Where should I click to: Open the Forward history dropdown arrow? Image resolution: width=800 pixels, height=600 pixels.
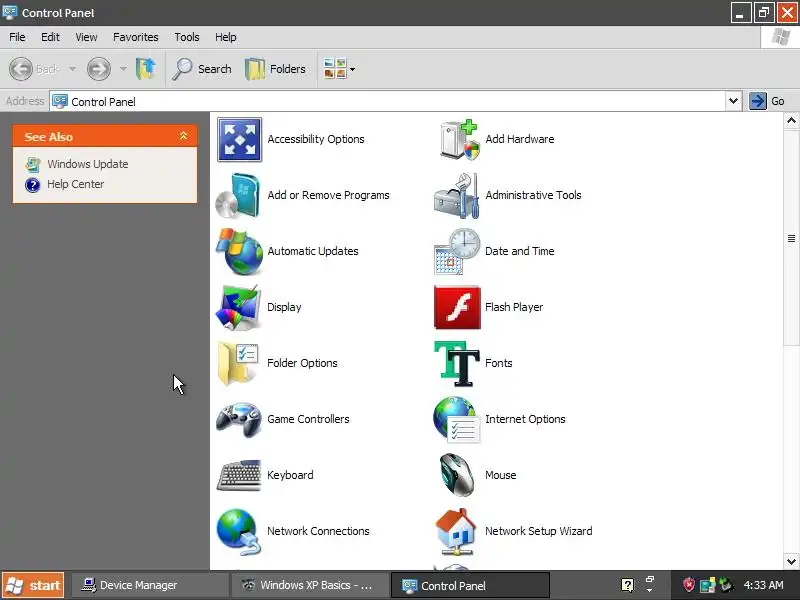point(123,69)
